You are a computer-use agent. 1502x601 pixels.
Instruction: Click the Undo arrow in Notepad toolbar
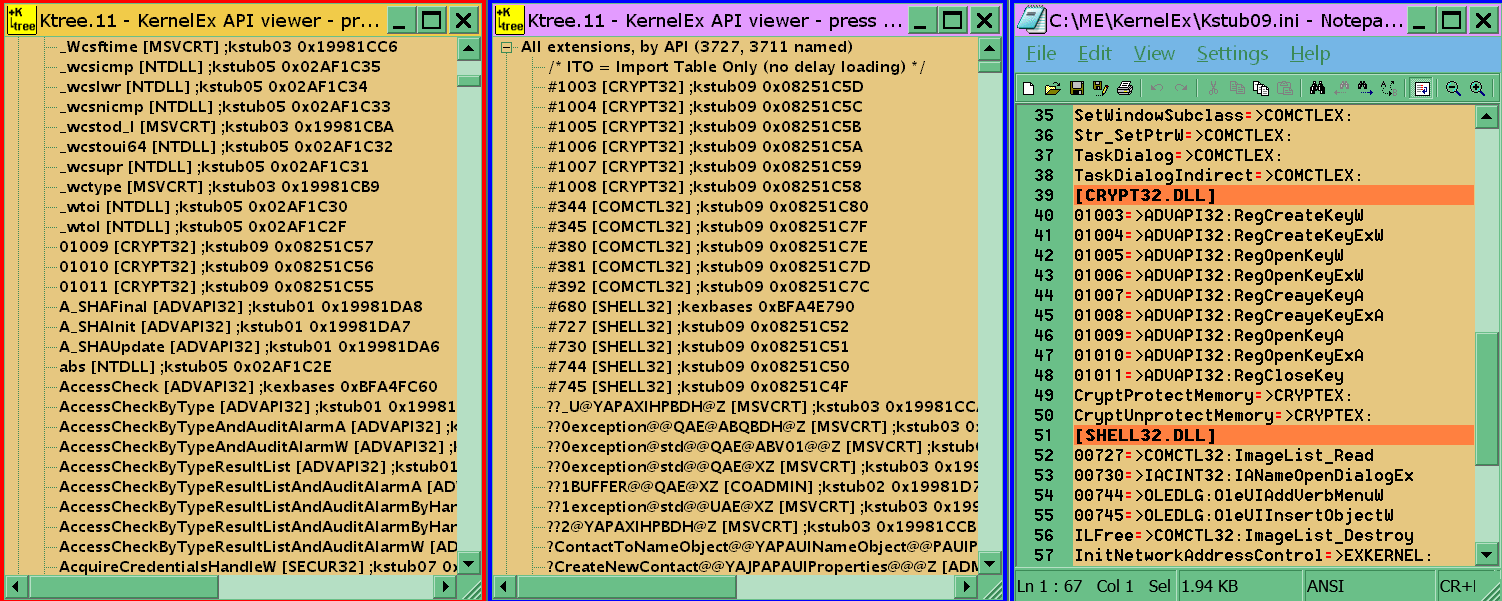click(1157, 88)
